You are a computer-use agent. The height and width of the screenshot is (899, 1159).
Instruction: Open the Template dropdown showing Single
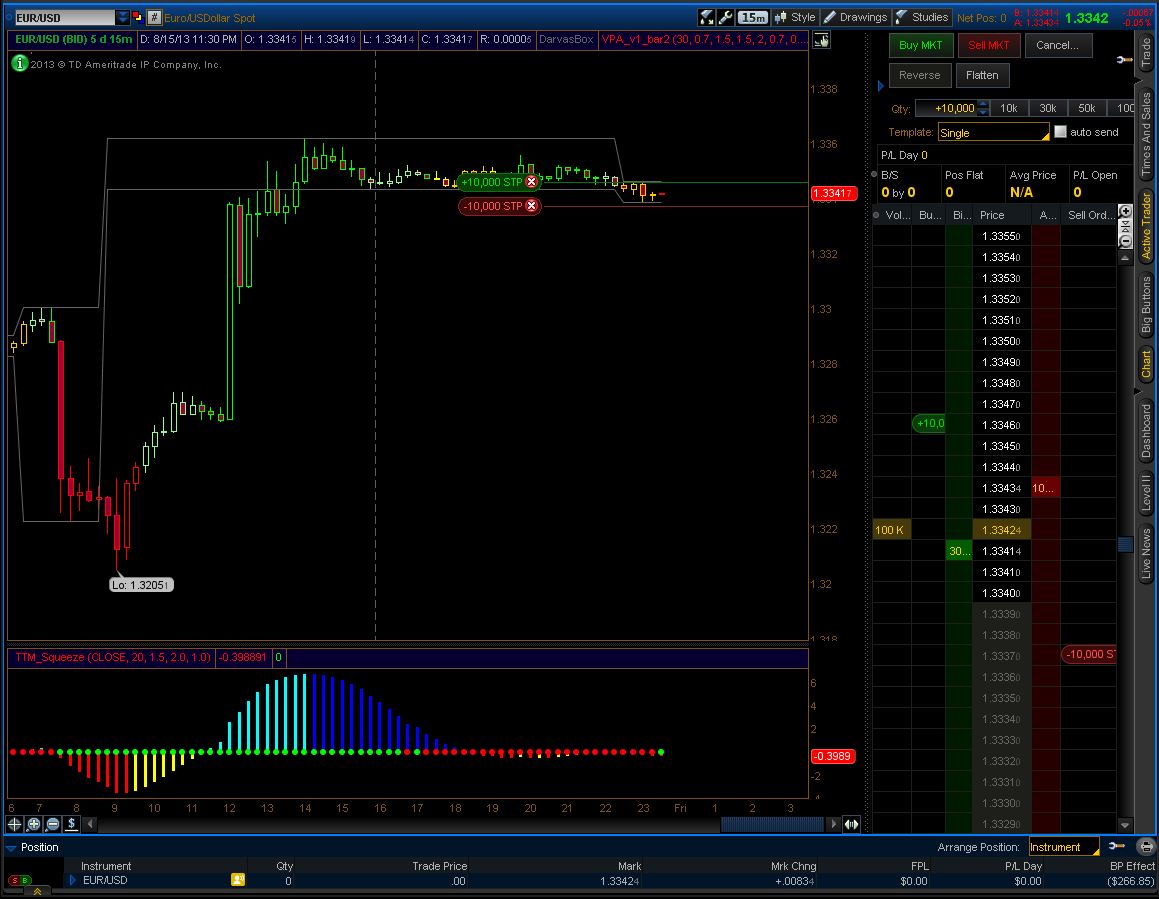pyautogui.click(x=994, y=133)
